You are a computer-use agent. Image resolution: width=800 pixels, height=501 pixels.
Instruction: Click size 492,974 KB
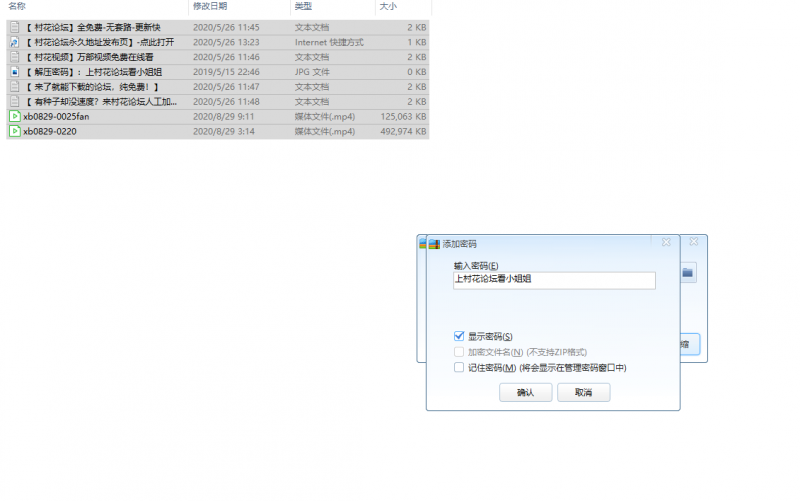[403, 131]
